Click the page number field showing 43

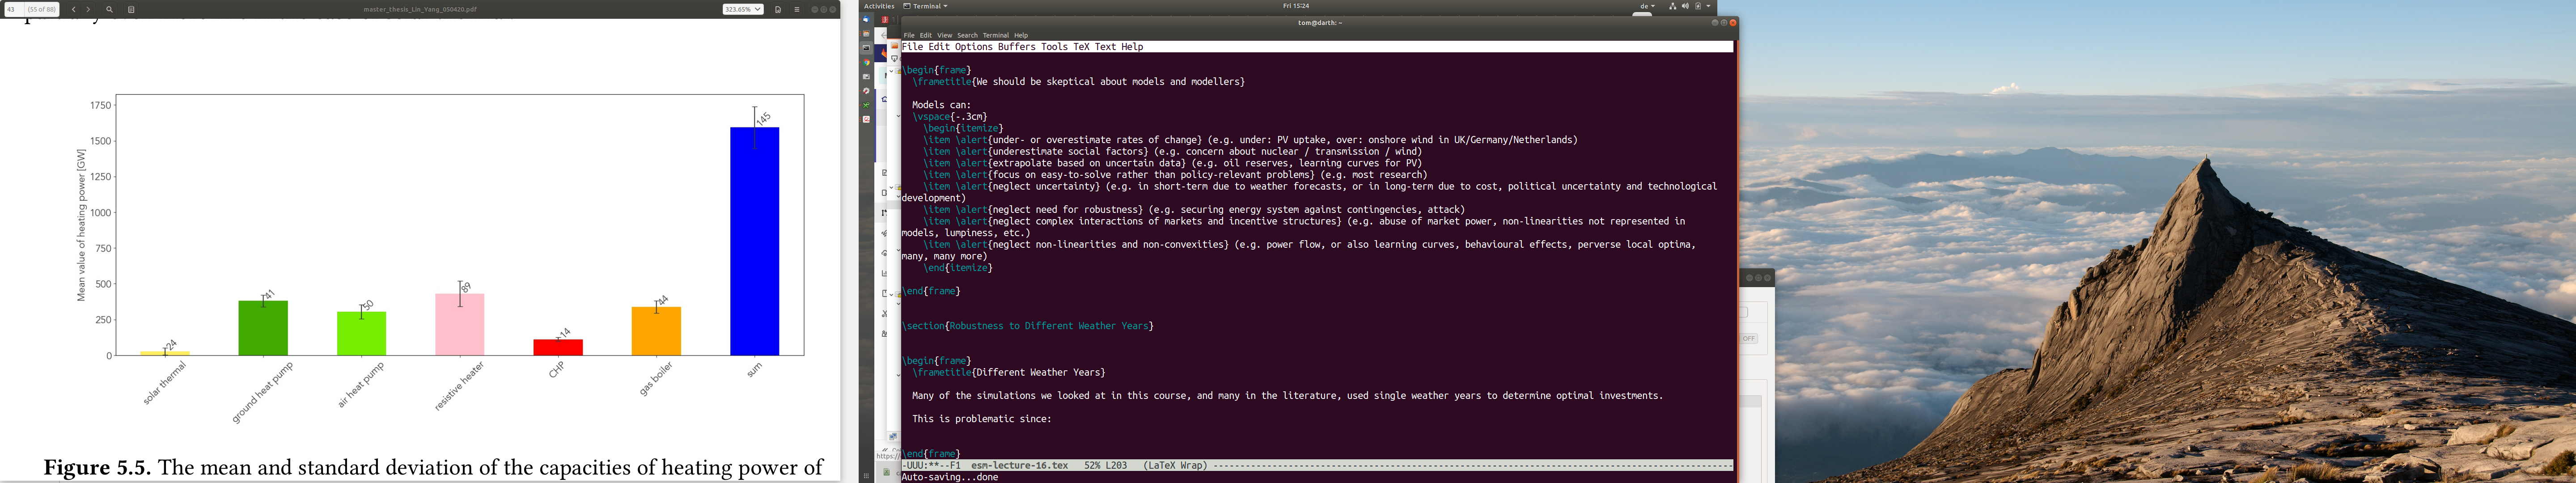click(x=13, y=9)
